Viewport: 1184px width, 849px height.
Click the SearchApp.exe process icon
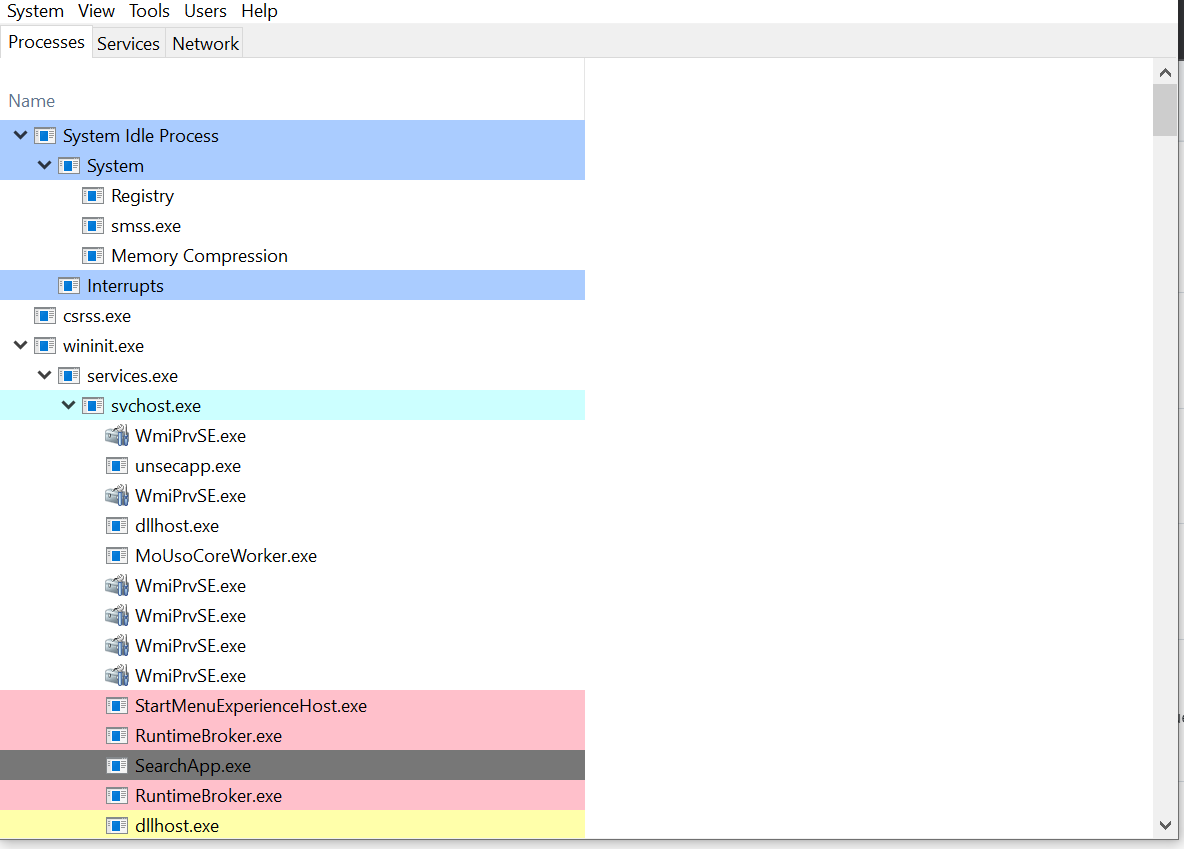coord(116,765)
